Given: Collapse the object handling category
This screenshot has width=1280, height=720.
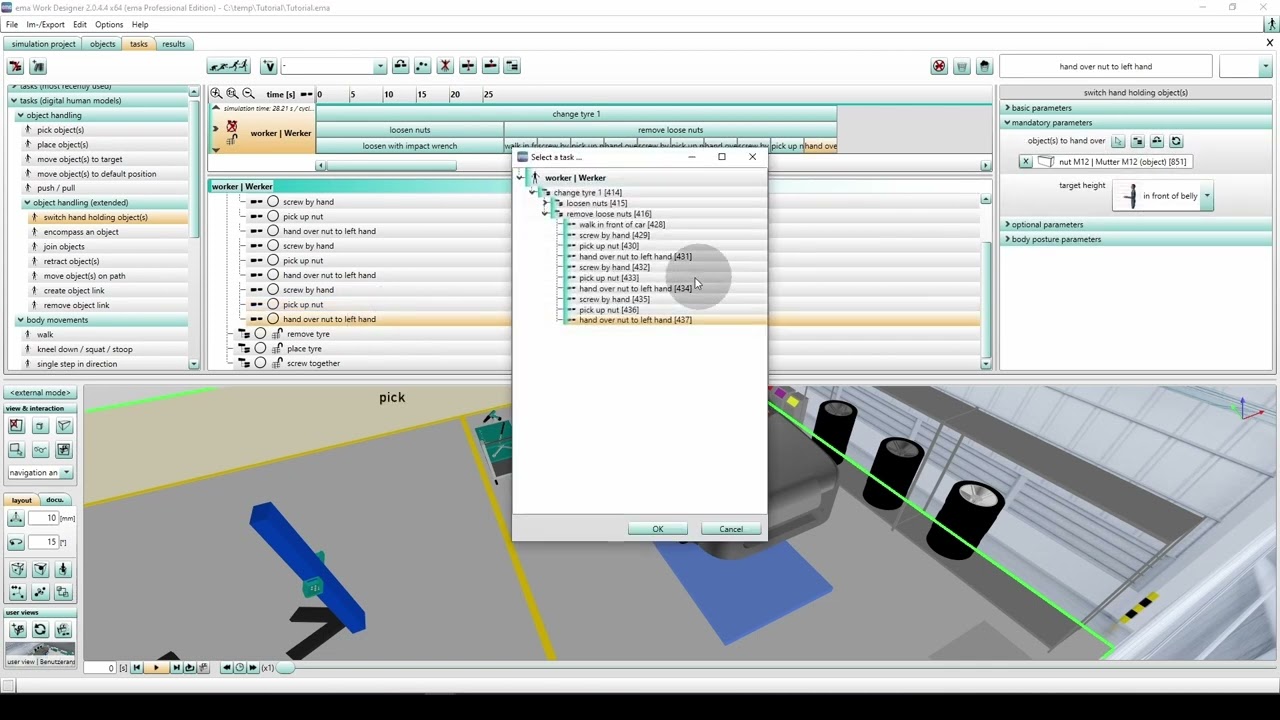Looking at the screenshot, I should [20, 115].
